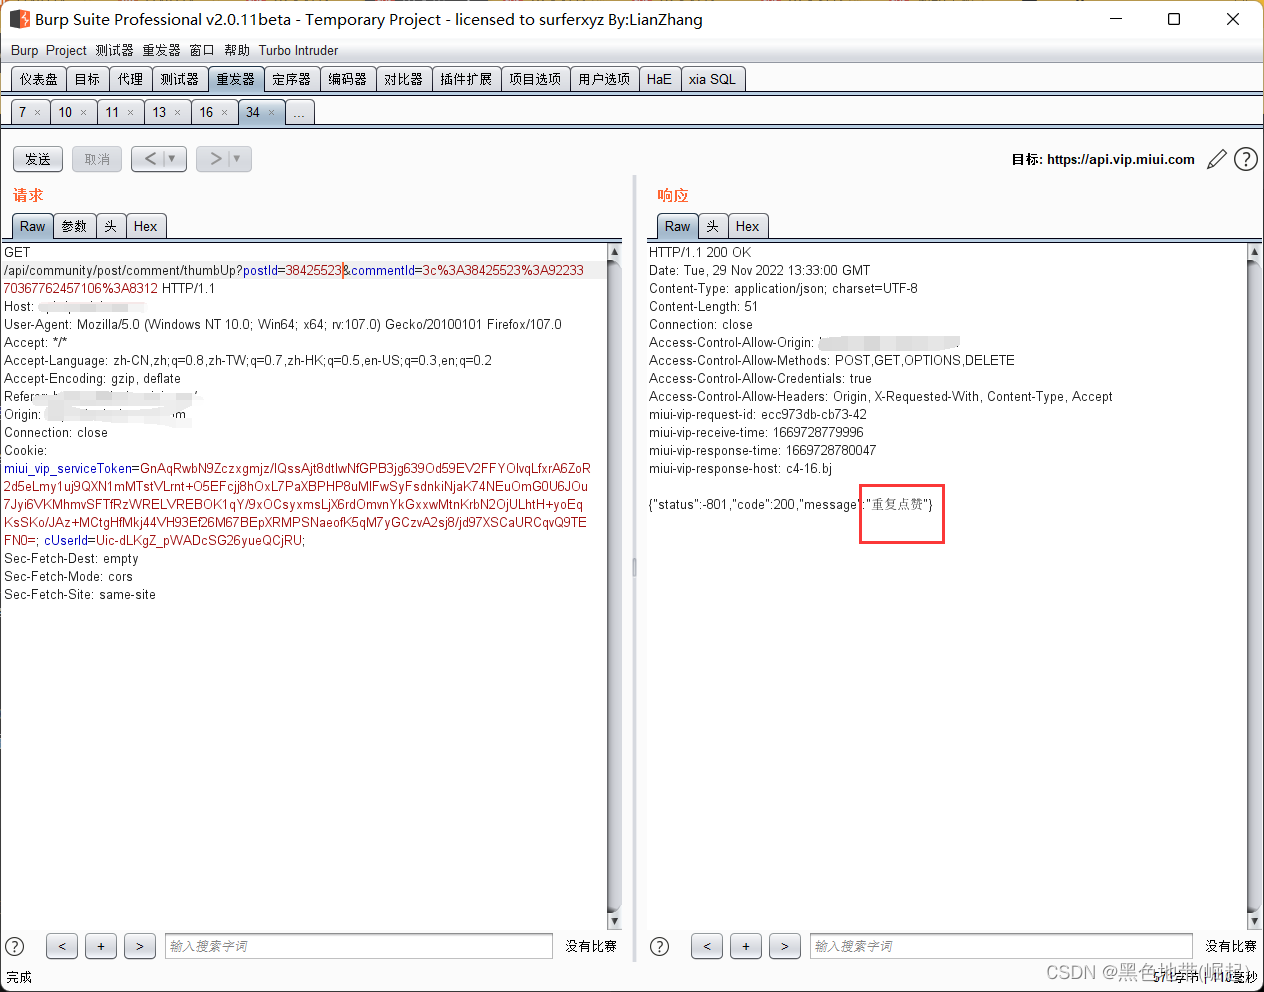Open the Turbo Intruder menu
This screenshot has width=1264, height=992.
298,50
